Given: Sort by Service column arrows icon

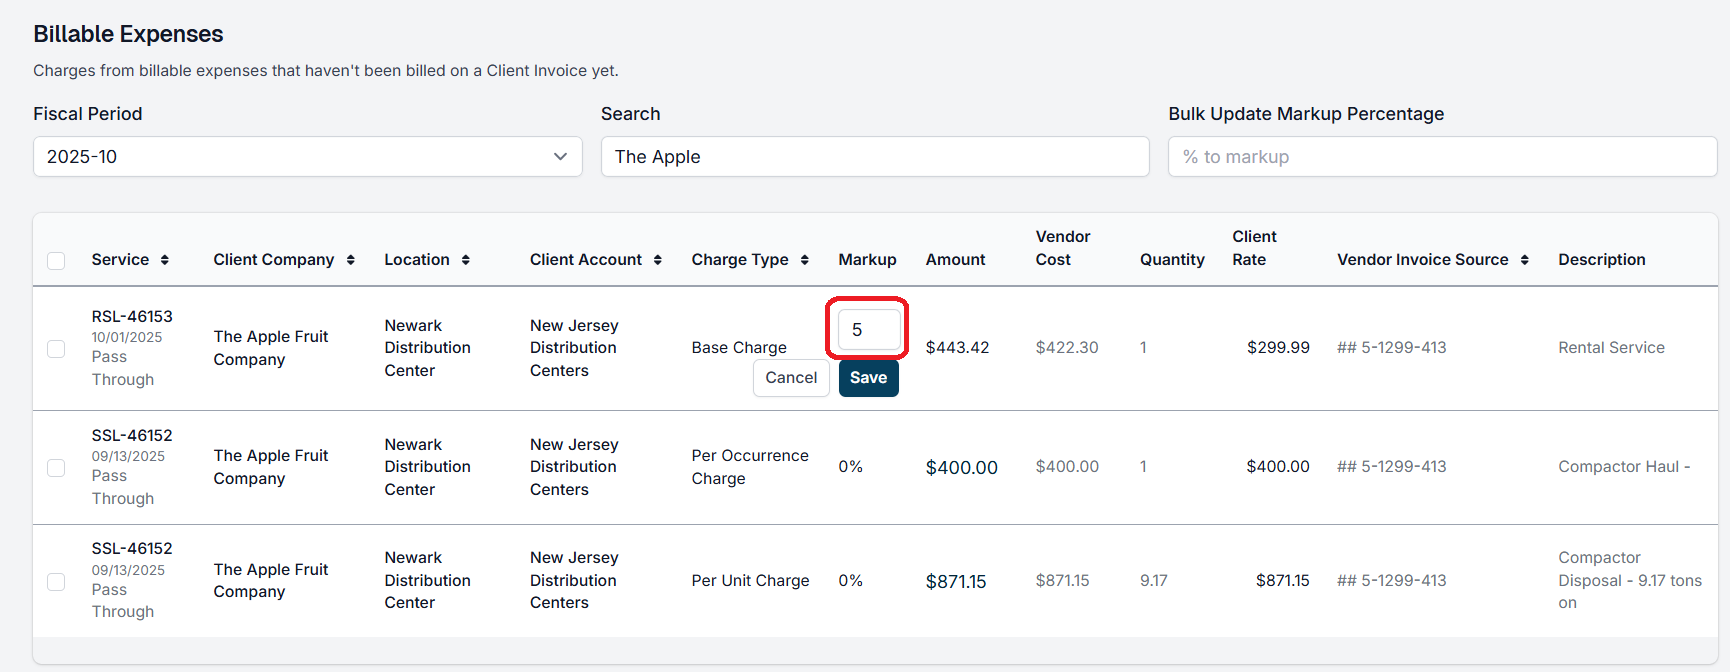Looking at the screenshot, I should point(165,260).
